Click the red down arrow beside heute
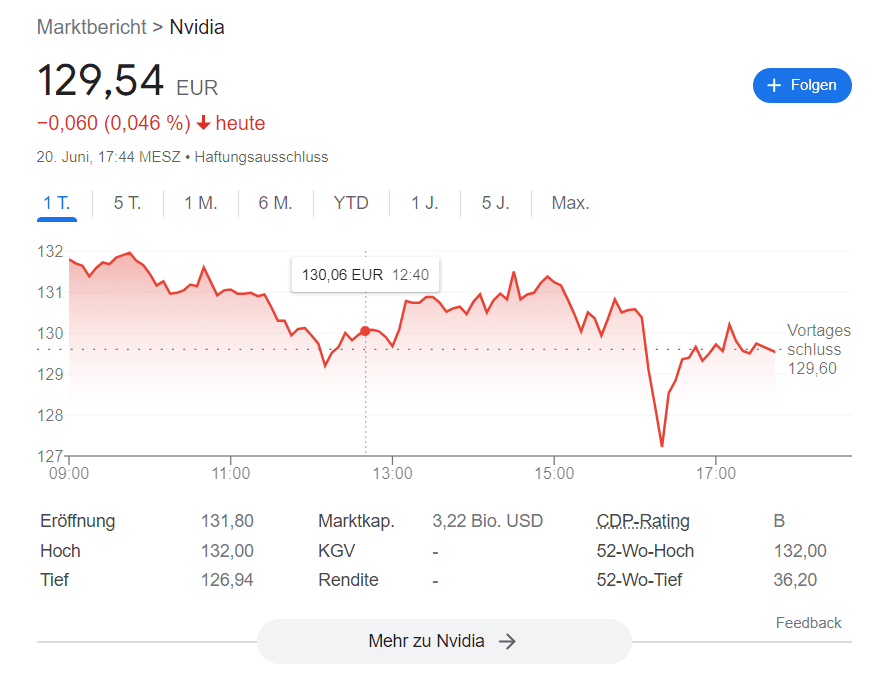The image size is (885, 686). click(203, 124)
